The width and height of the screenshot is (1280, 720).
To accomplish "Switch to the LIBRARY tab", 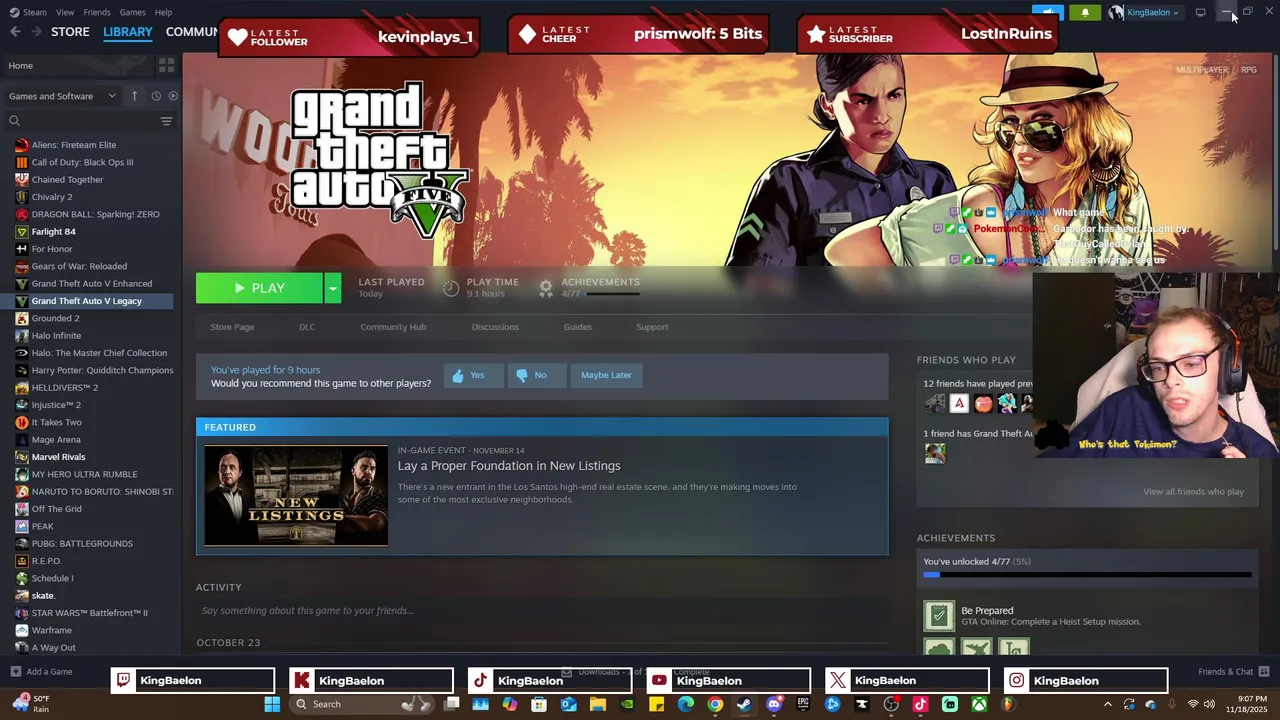I will click(128, 32).
